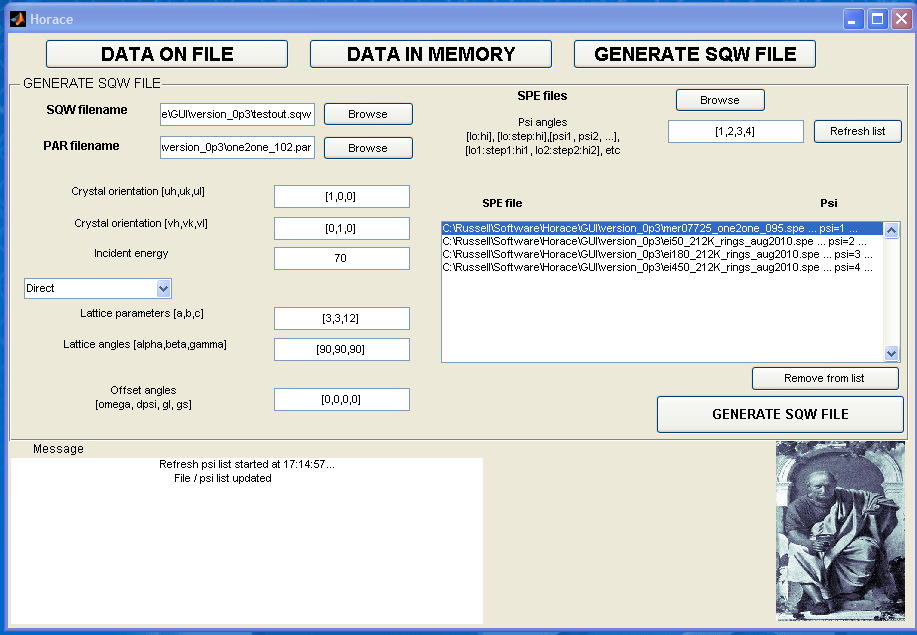
Task: Click the Incident energy field
Action: (x=342, y=258)
